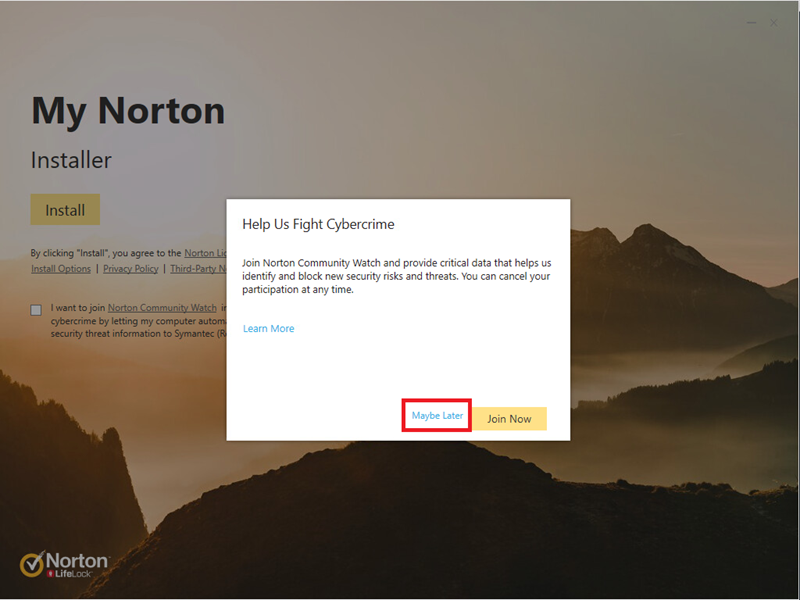The height and width of the screenshot is (600, 800).
Task: Click the 'My Norton' title text
Action: click(128, 111)
